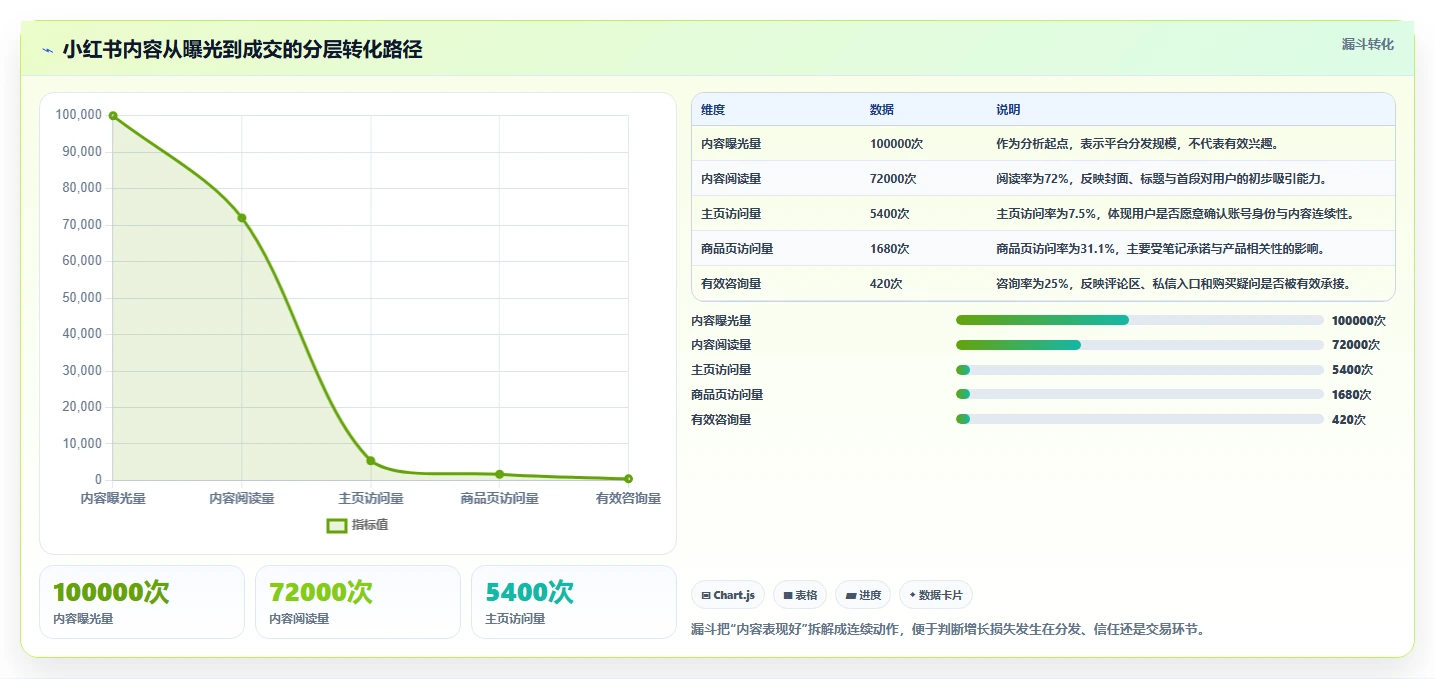
Task: Click the 商品页访问量 label in the progress list
Action: click(727, 395)
